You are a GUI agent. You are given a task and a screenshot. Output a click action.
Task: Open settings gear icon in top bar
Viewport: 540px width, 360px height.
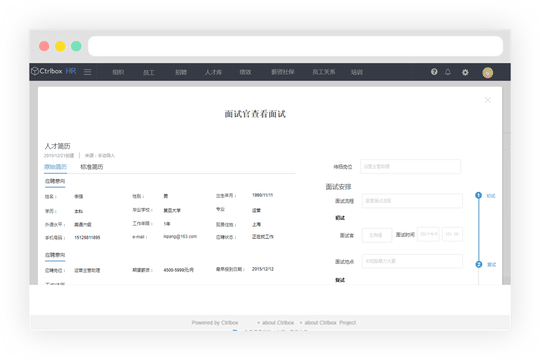point(465,72)
